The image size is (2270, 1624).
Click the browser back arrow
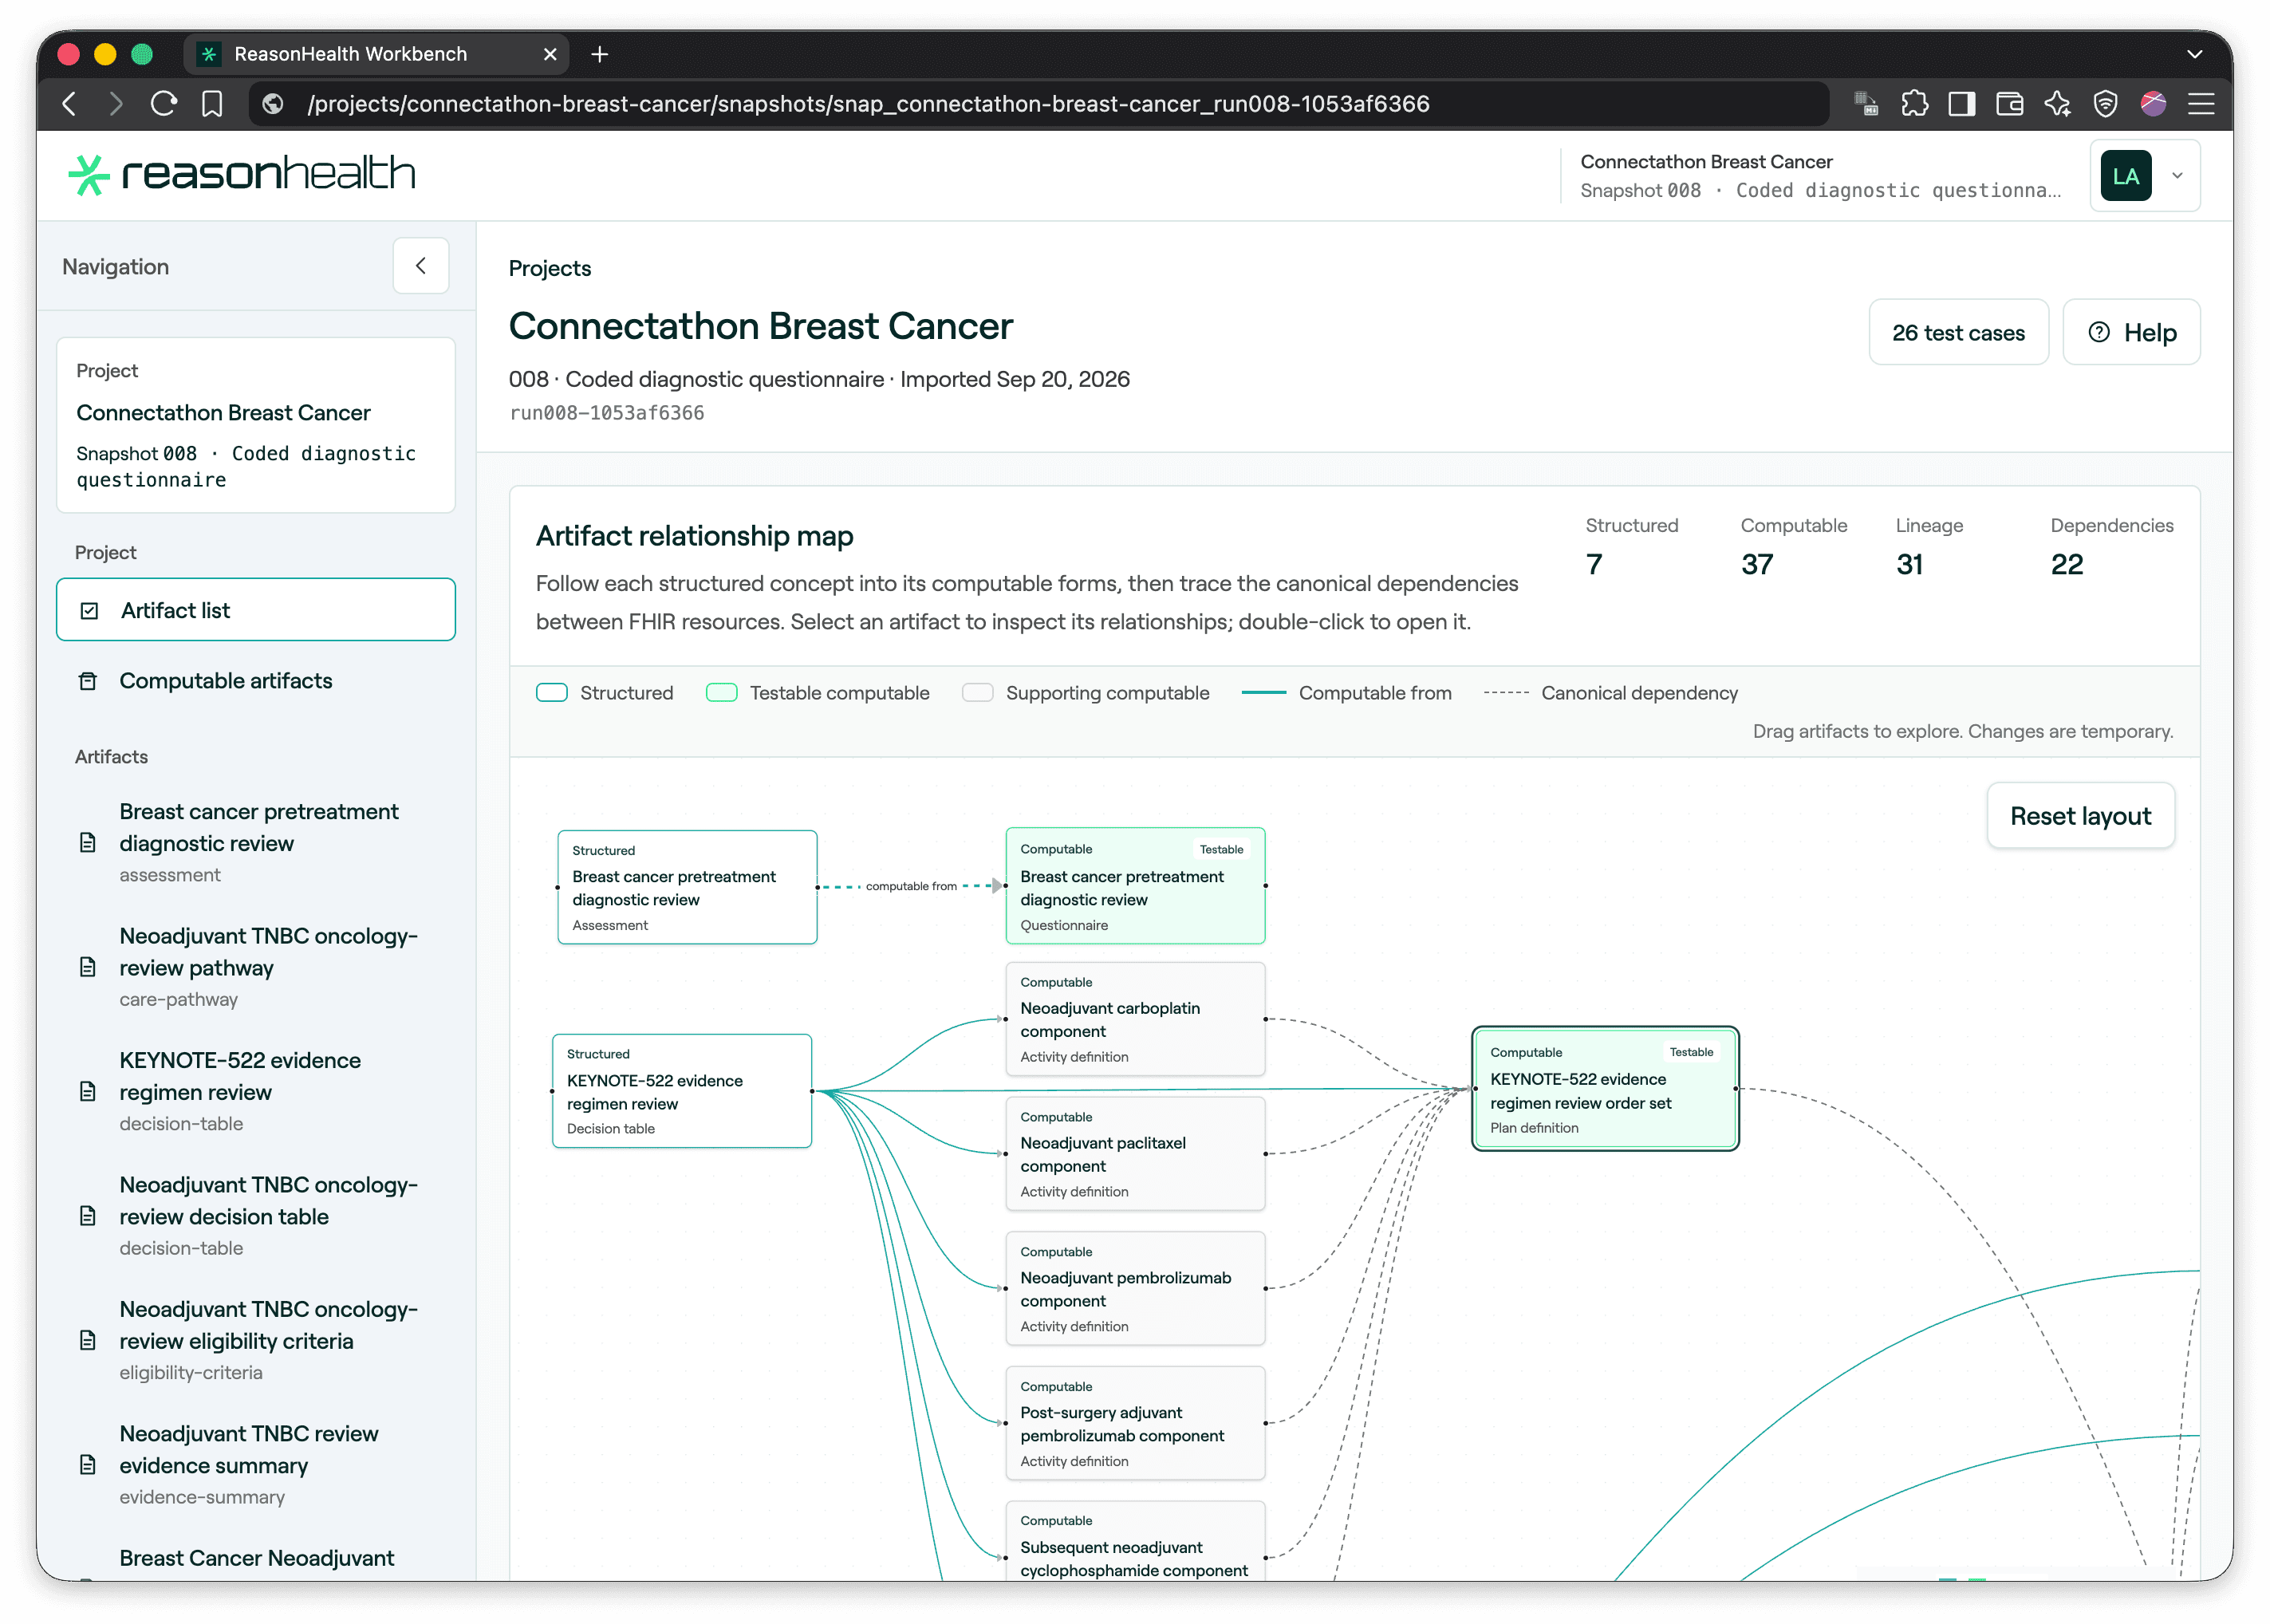coord(69,104)
